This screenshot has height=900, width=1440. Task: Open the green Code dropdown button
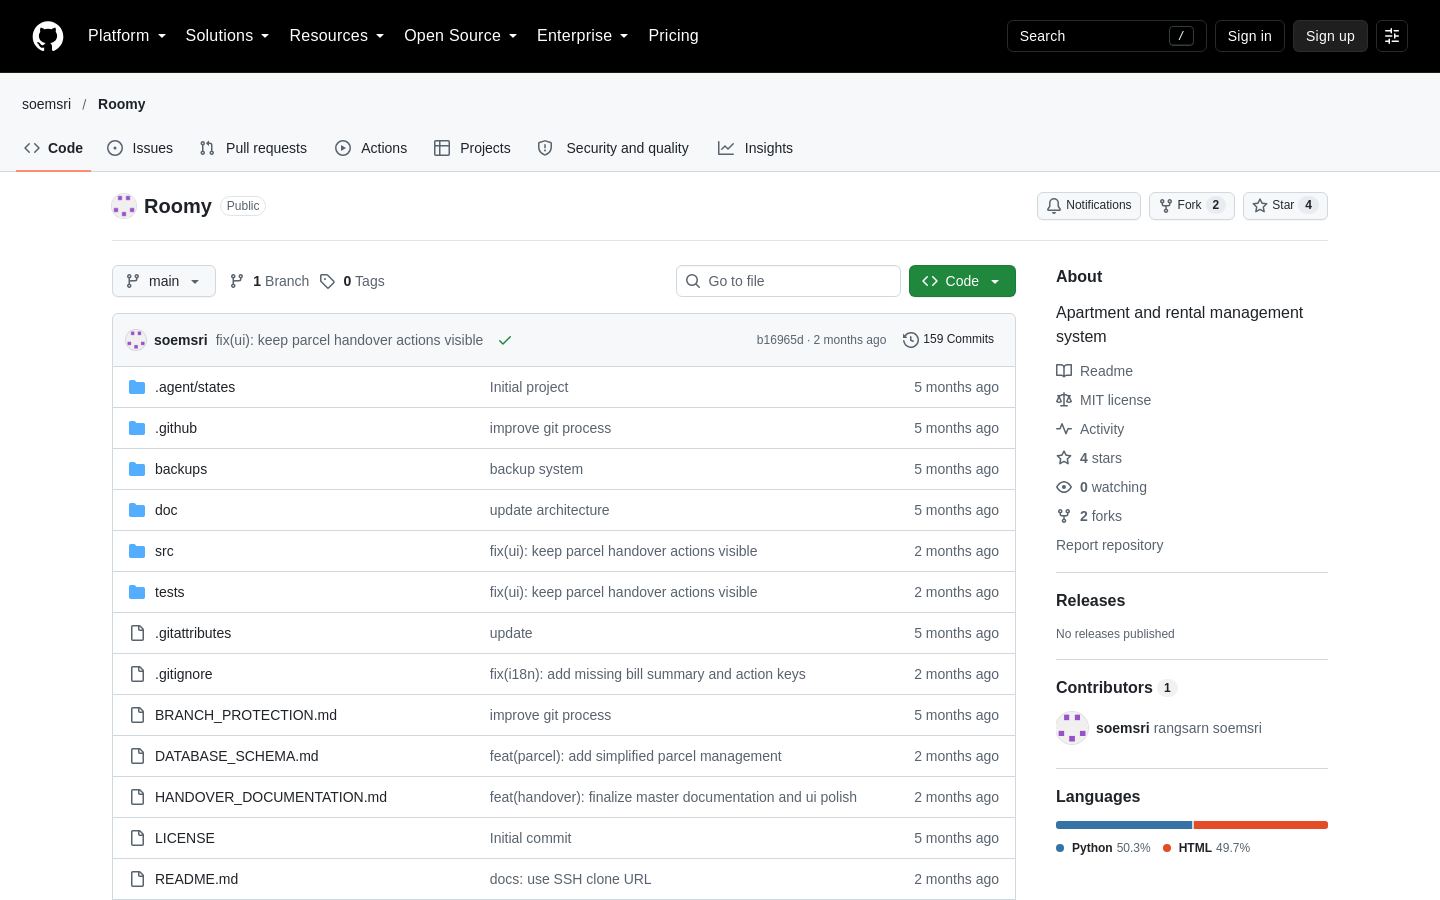click(962, 281)
